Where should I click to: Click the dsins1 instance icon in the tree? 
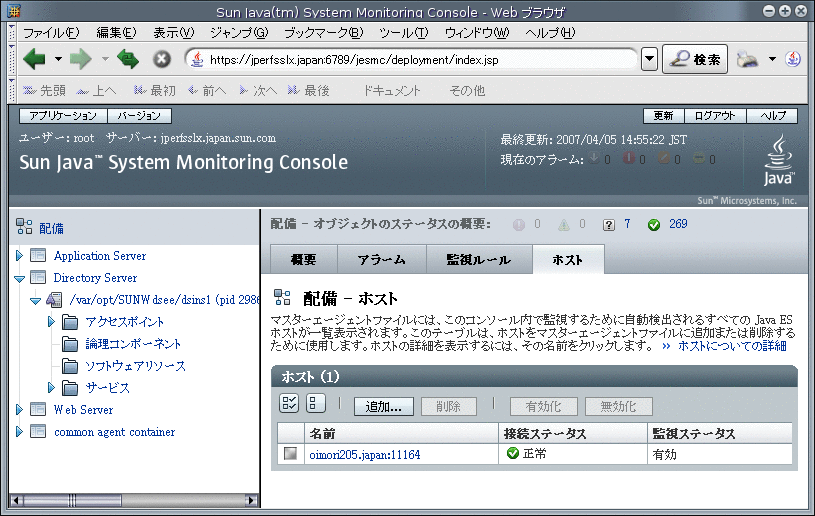click(54, 300)
